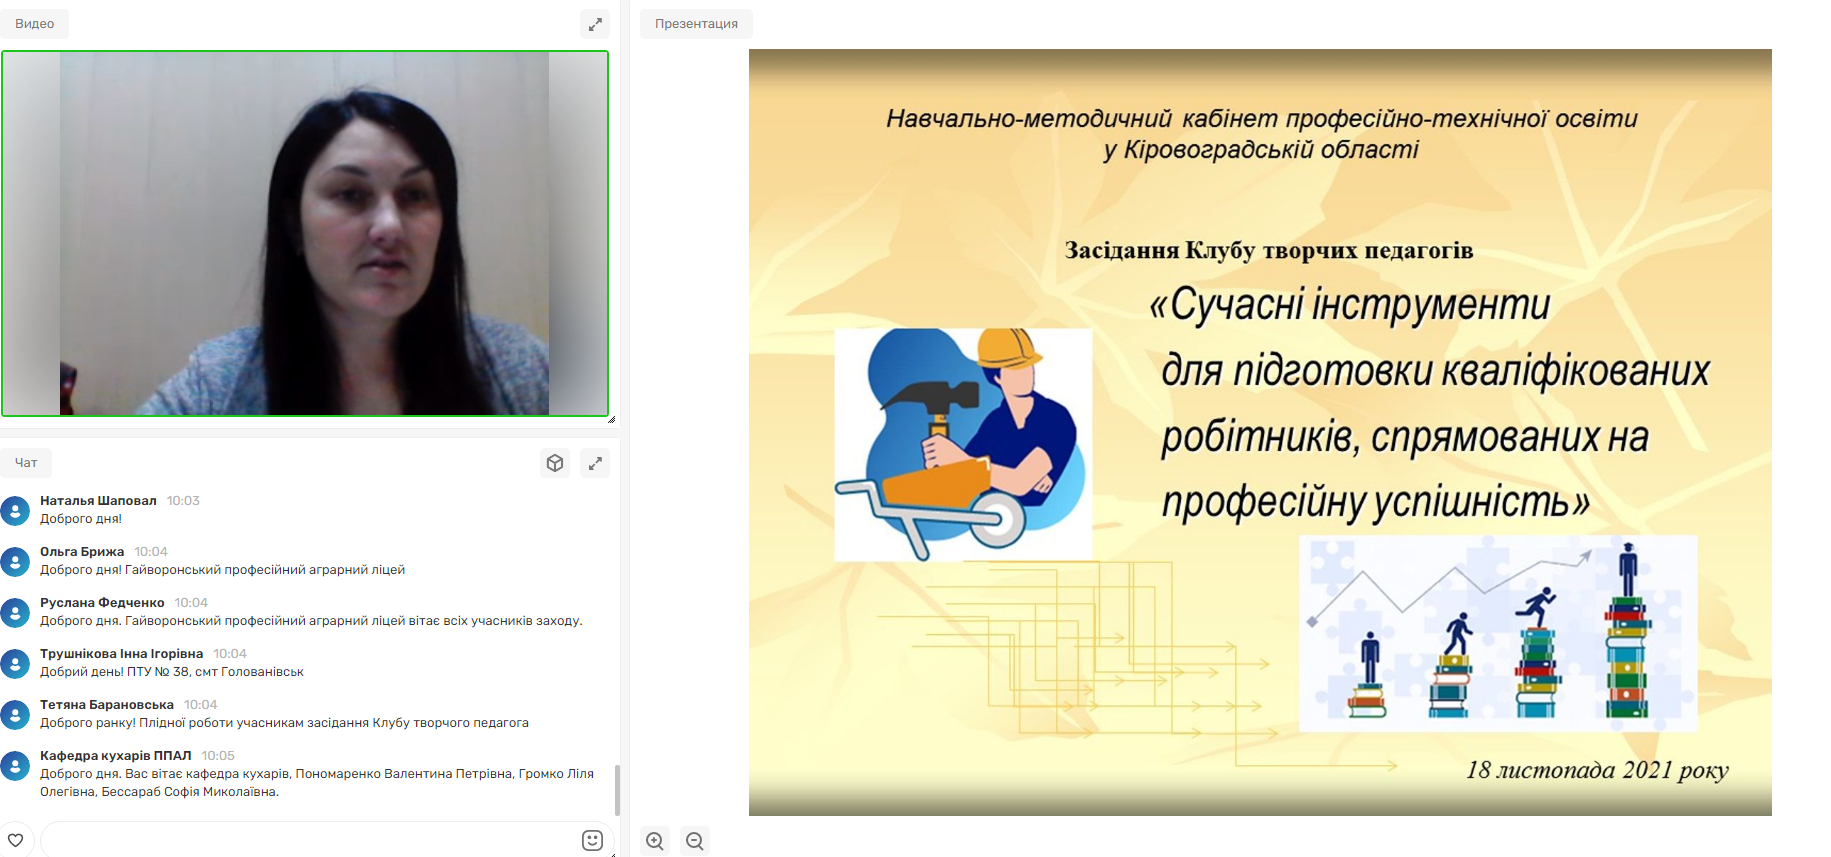
Task: Click the message 'Доброго дня!' from Наталья
Action: click(81, 519)
